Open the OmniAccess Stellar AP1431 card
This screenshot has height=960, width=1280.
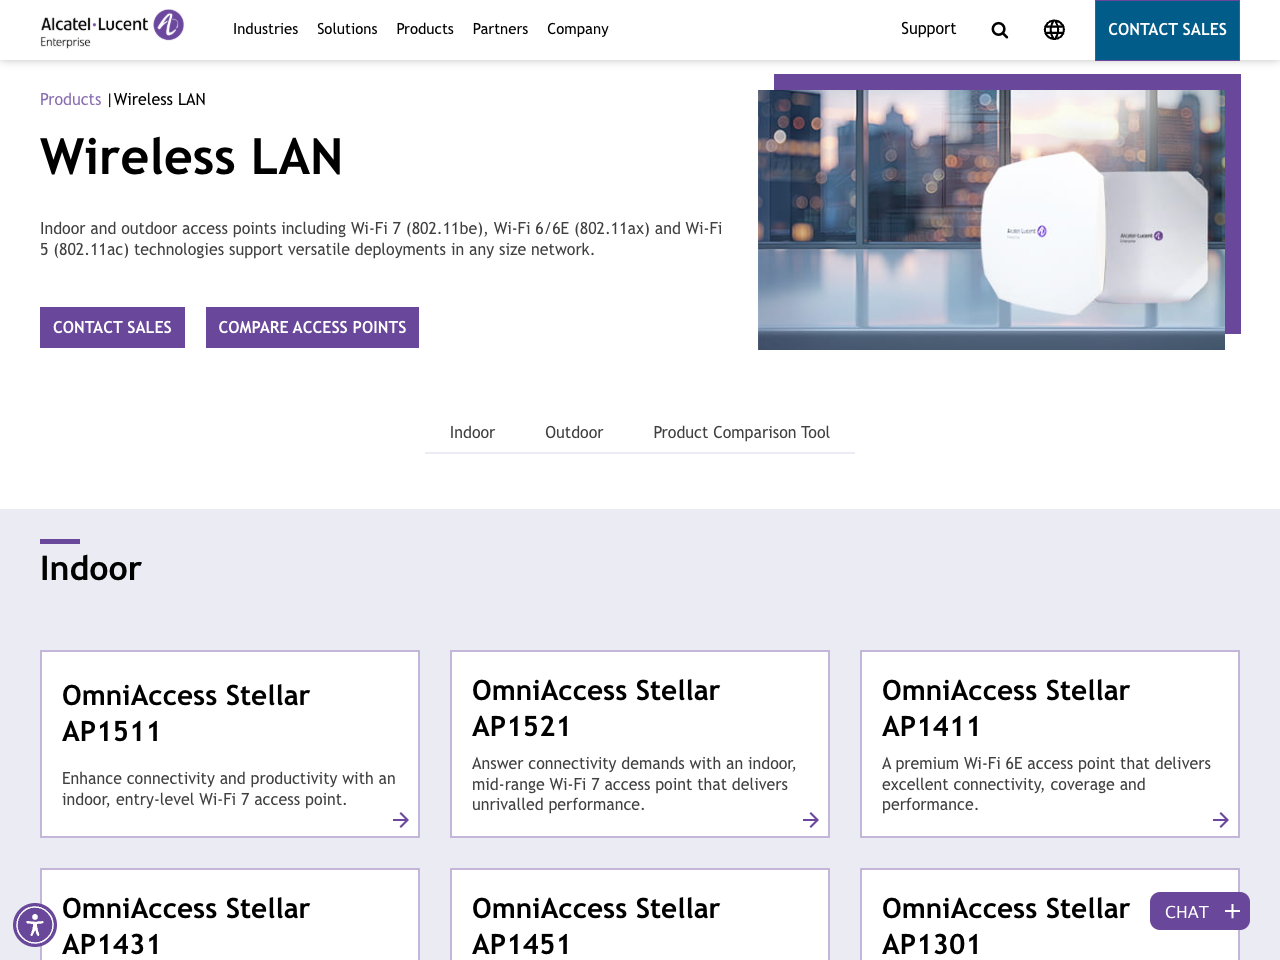point(230,915)
